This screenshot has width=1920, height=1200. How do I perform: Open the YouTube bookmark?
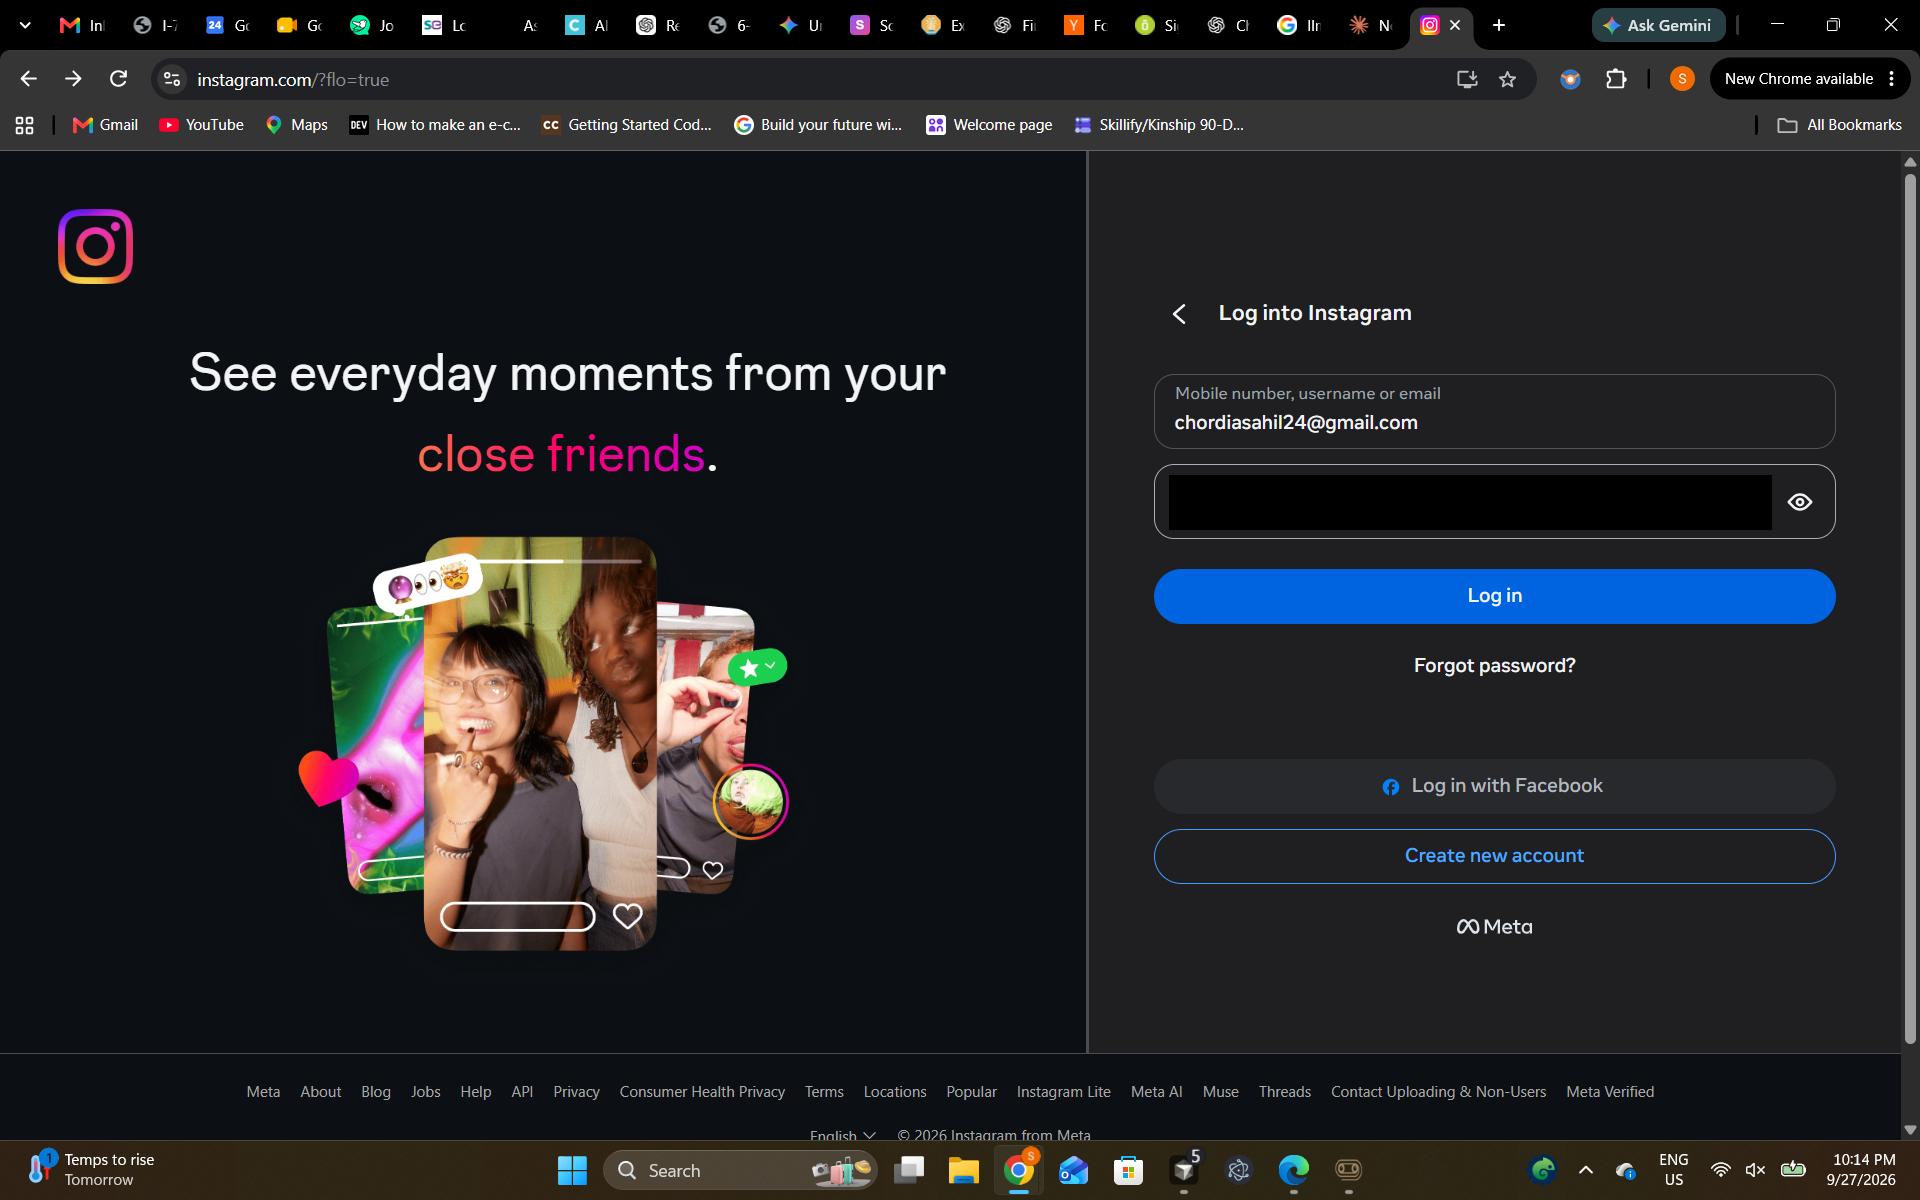coord(201,125)
